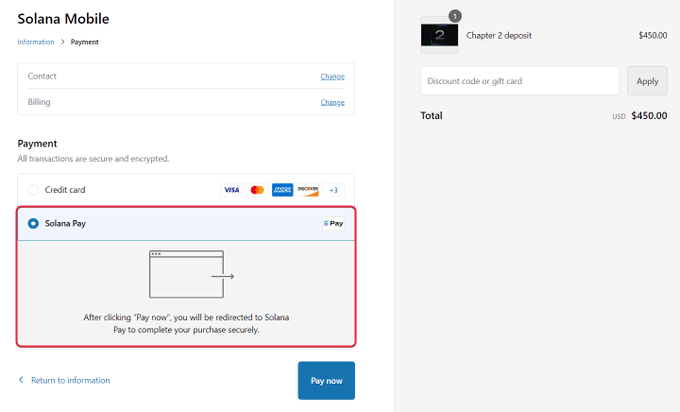This screenshot has height=412, width=680.
Task: Select the Credit card radio button
Action: pos(33,190)
